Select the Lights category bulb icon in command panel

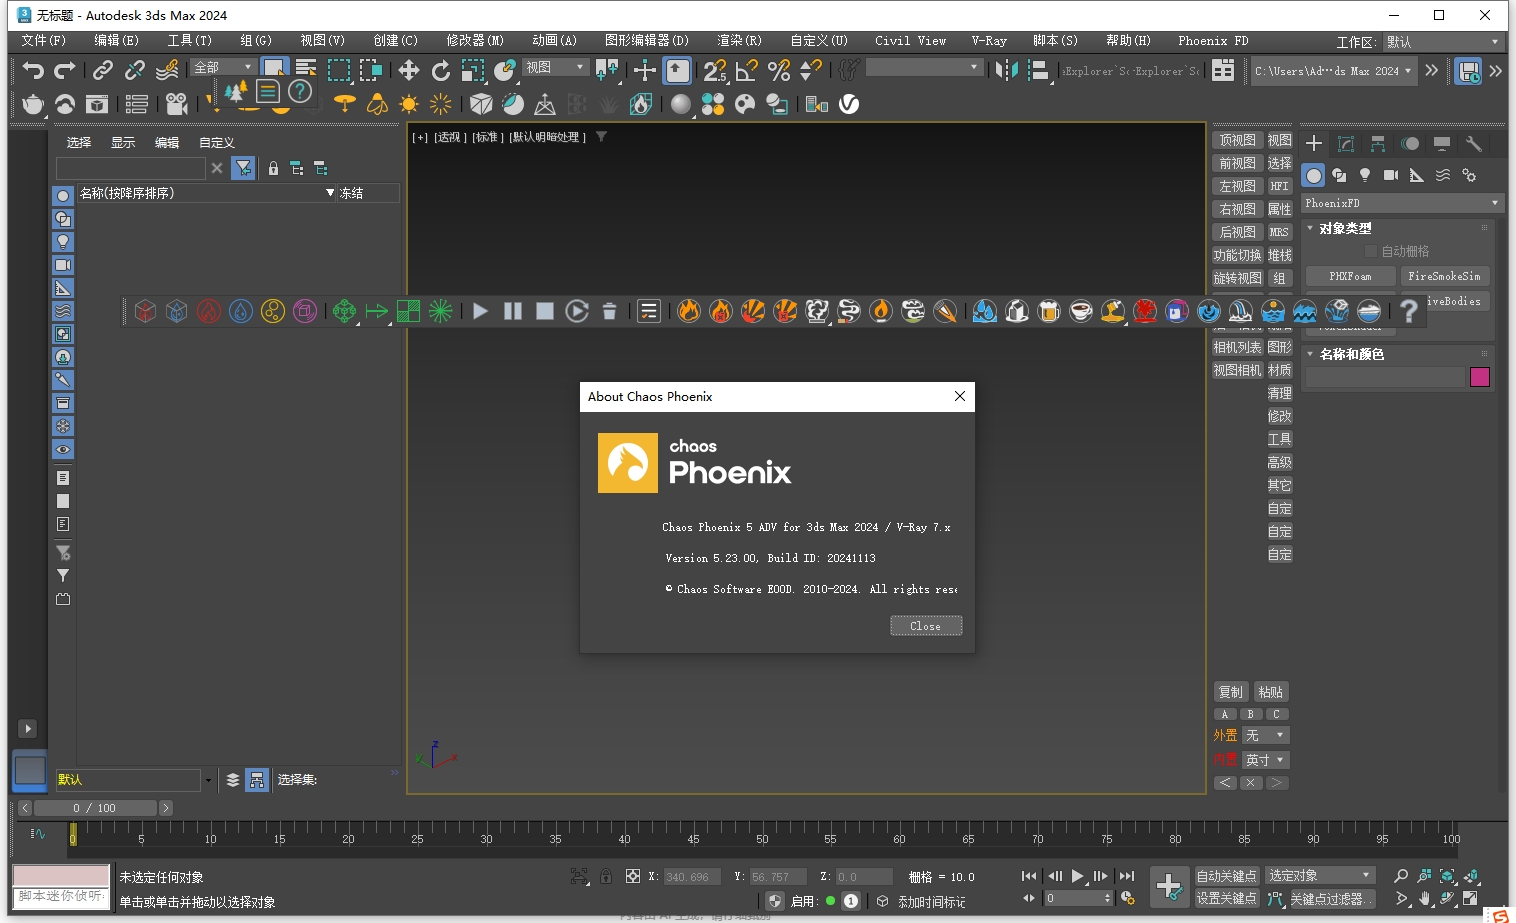1365,175
